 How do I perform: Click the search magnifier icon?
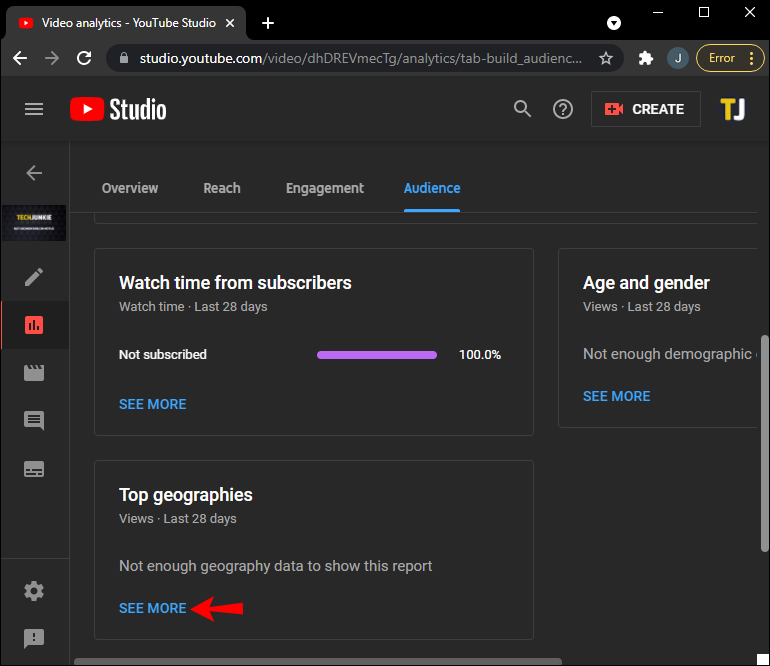[522, 109]
